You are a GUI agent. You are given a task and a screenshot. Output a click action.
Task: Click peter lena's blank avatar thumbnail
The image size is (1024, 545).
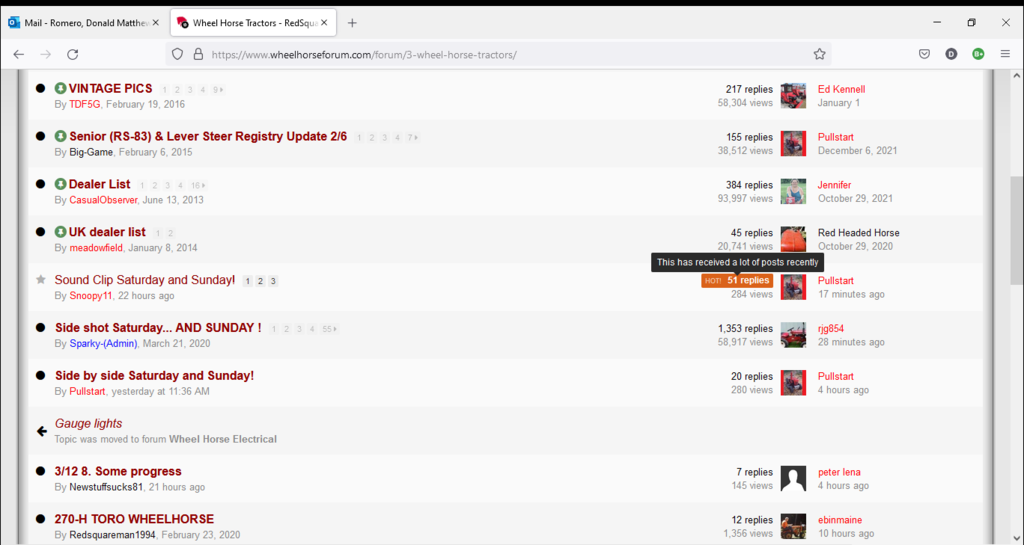coord(793,478)
